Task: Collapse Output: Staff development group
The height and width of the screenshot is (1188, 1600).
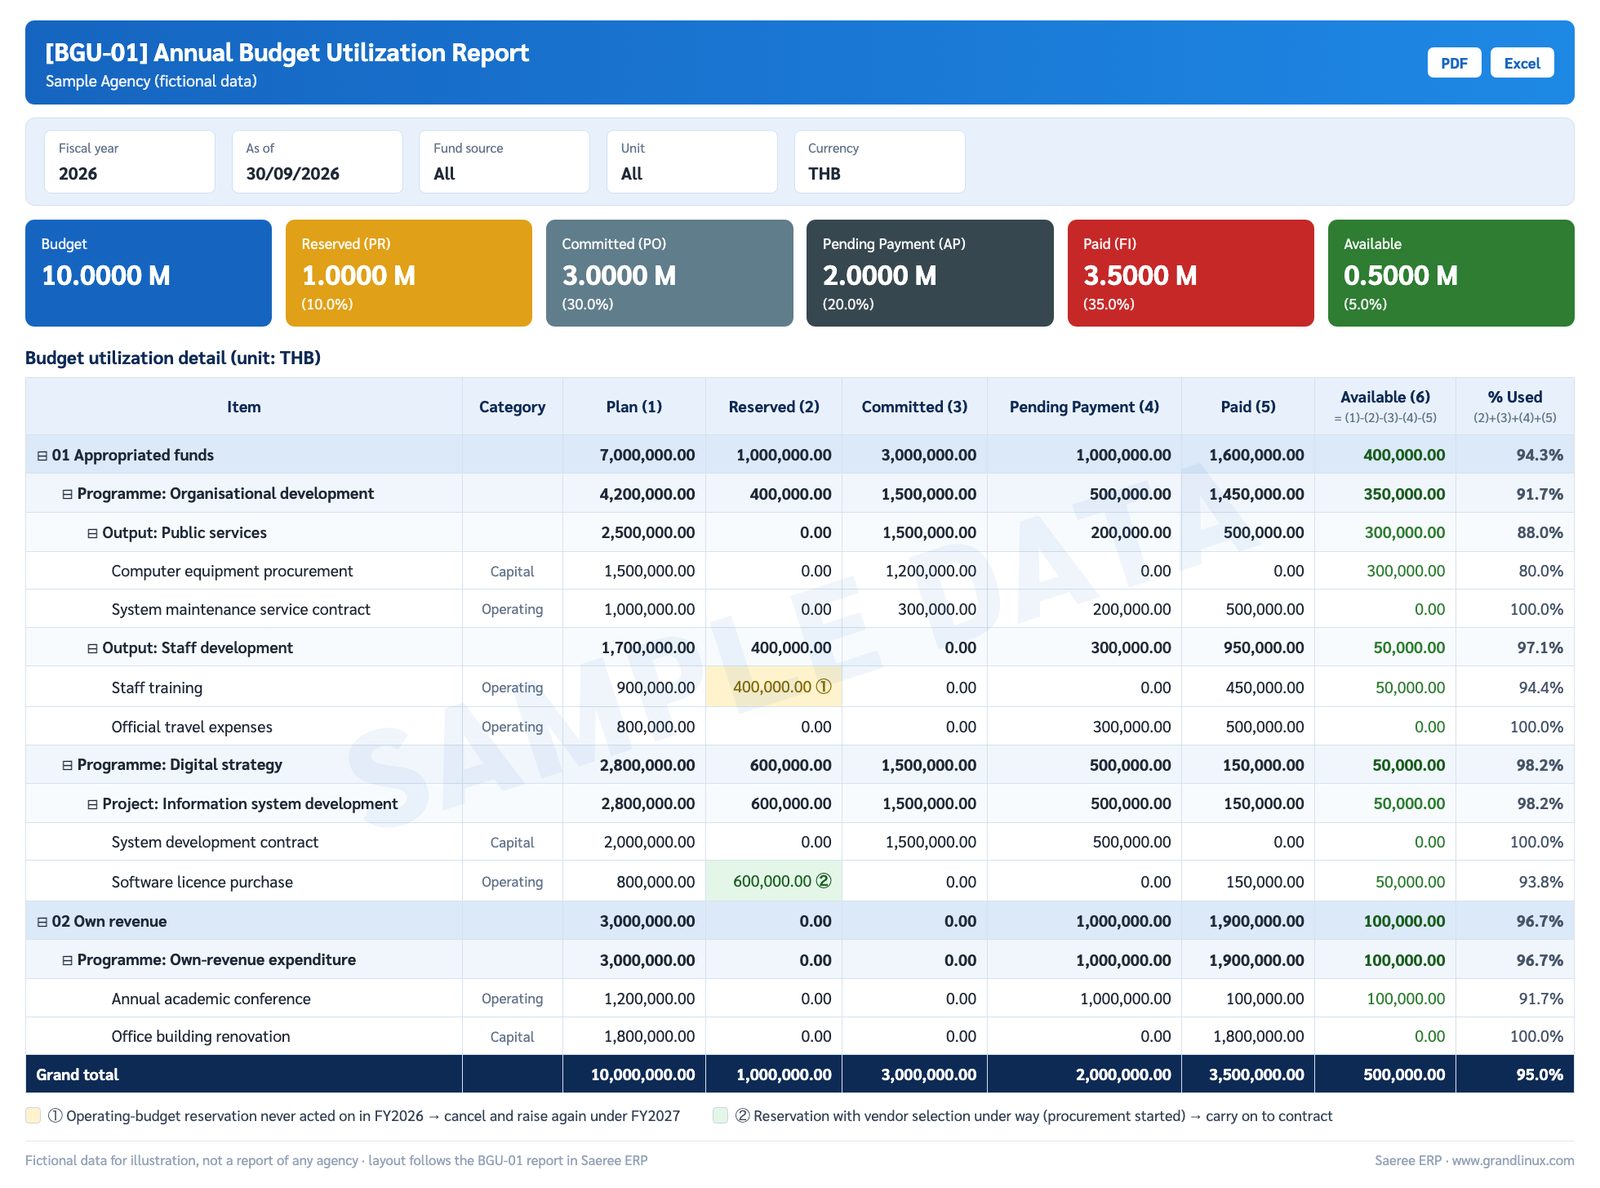Action: pos(92,648)
